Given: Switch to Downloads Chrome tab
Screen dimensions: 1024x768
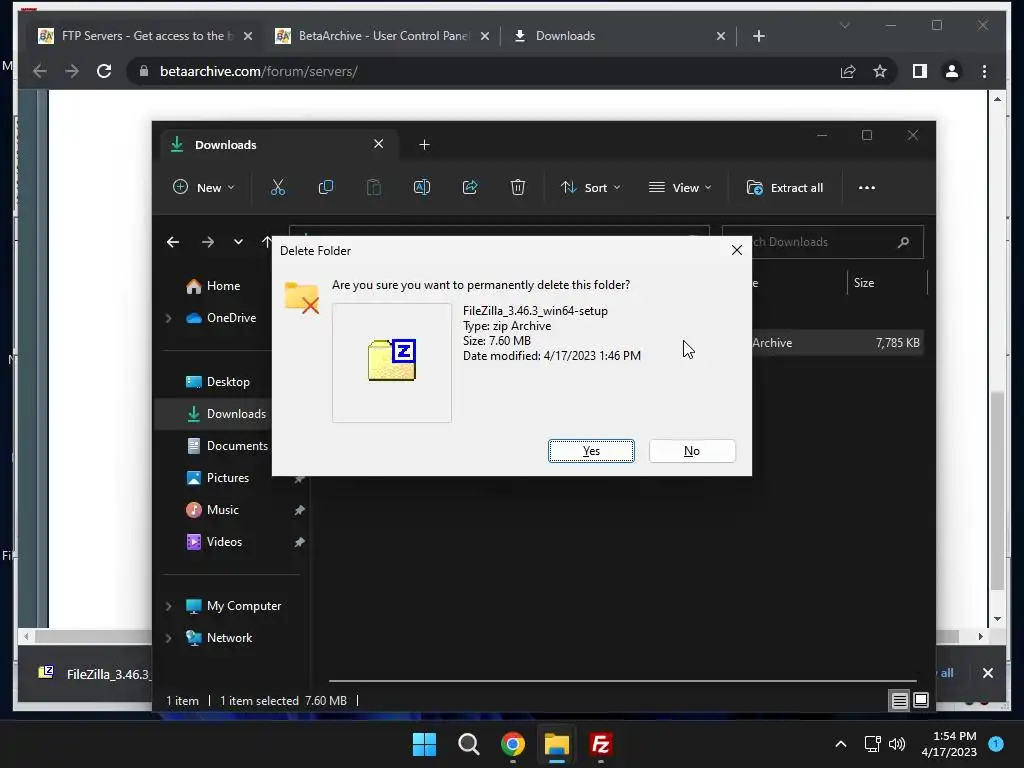Looking at the screenshot, I should point(619,36).
